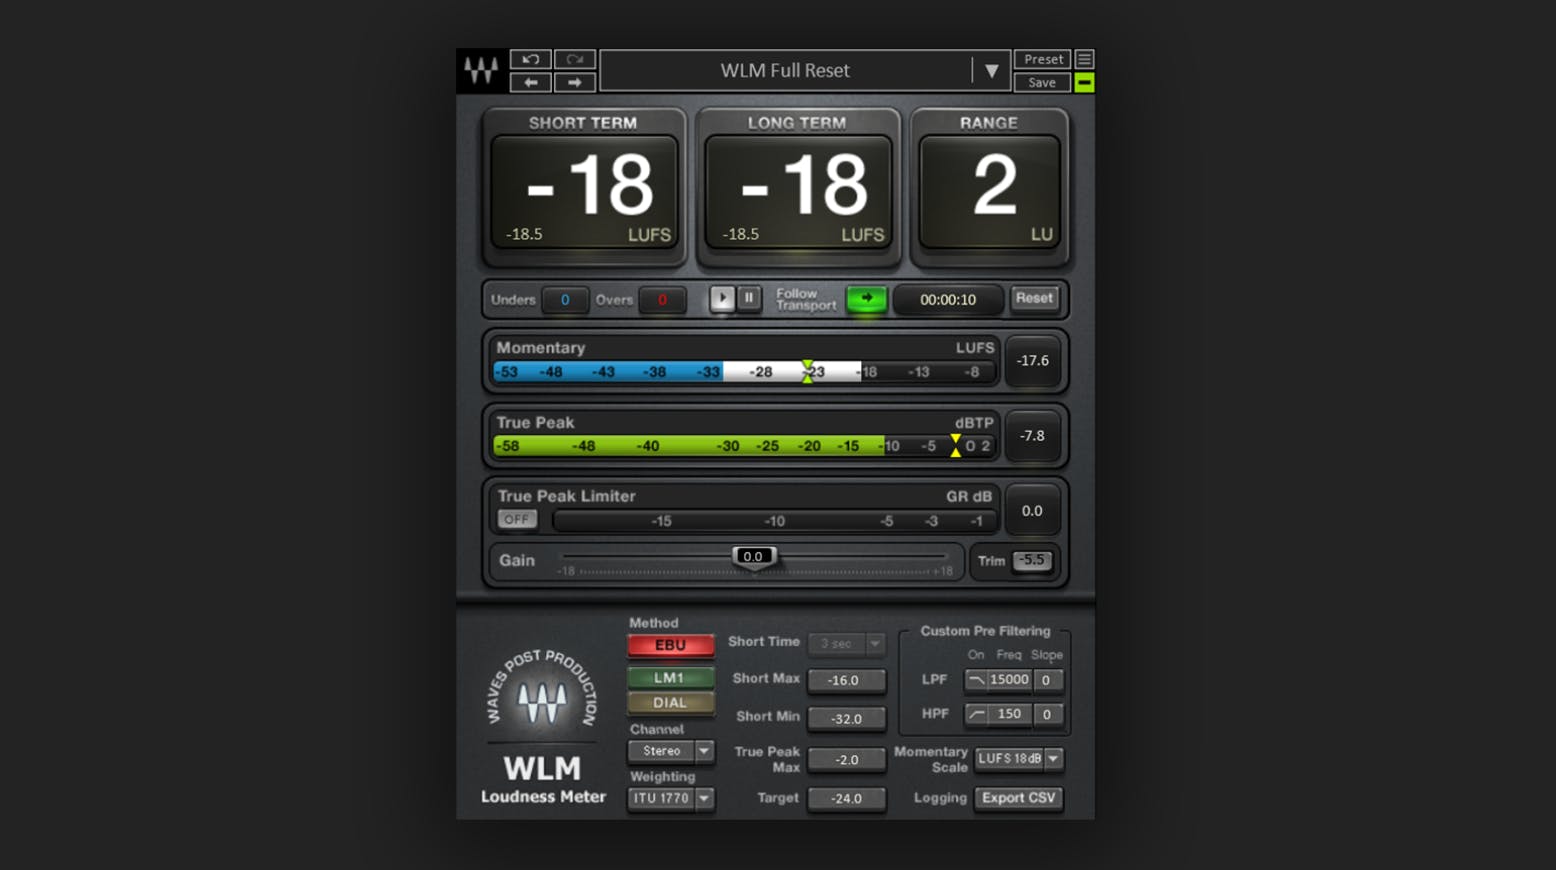Screen dimensions: 1556x870
Task: Open the Momentary Scale LUFS 18dB dropdown
Action: (1018, 759)
